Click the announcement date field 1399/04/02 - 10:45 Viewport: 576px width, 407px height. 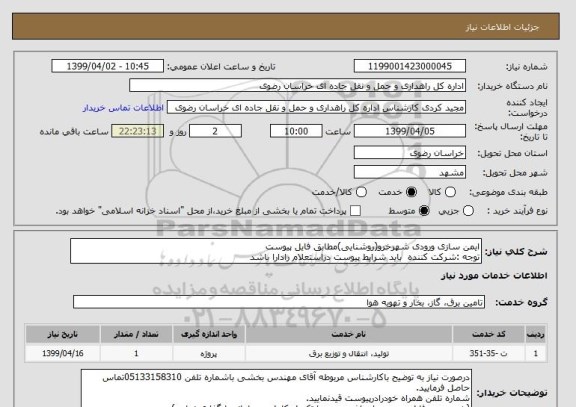pos(108,66)
